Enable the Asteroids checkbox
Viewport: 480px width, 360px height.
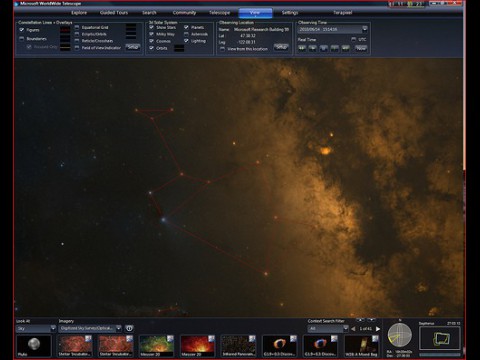[186, 34]
